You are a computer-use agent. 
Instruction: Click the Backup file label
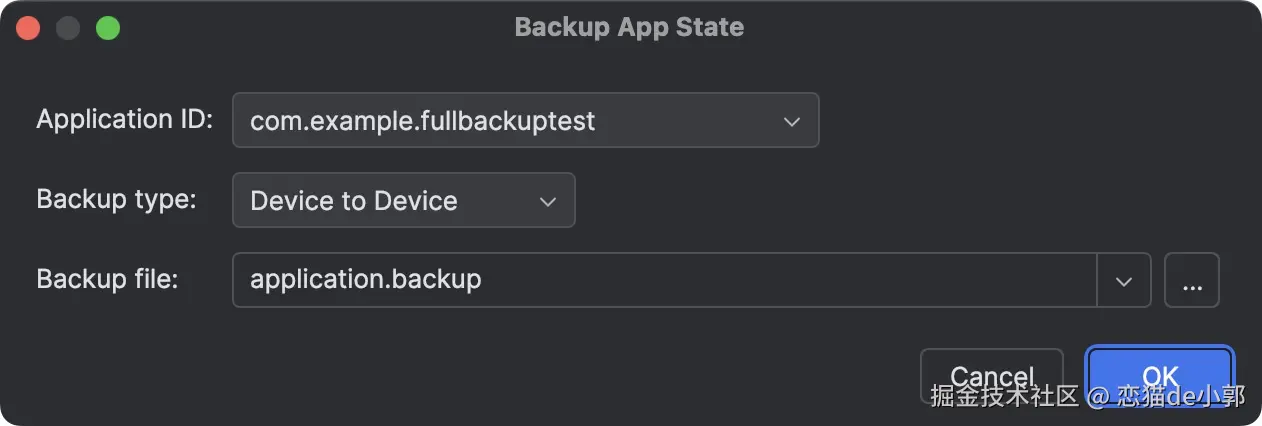(107, 279)
